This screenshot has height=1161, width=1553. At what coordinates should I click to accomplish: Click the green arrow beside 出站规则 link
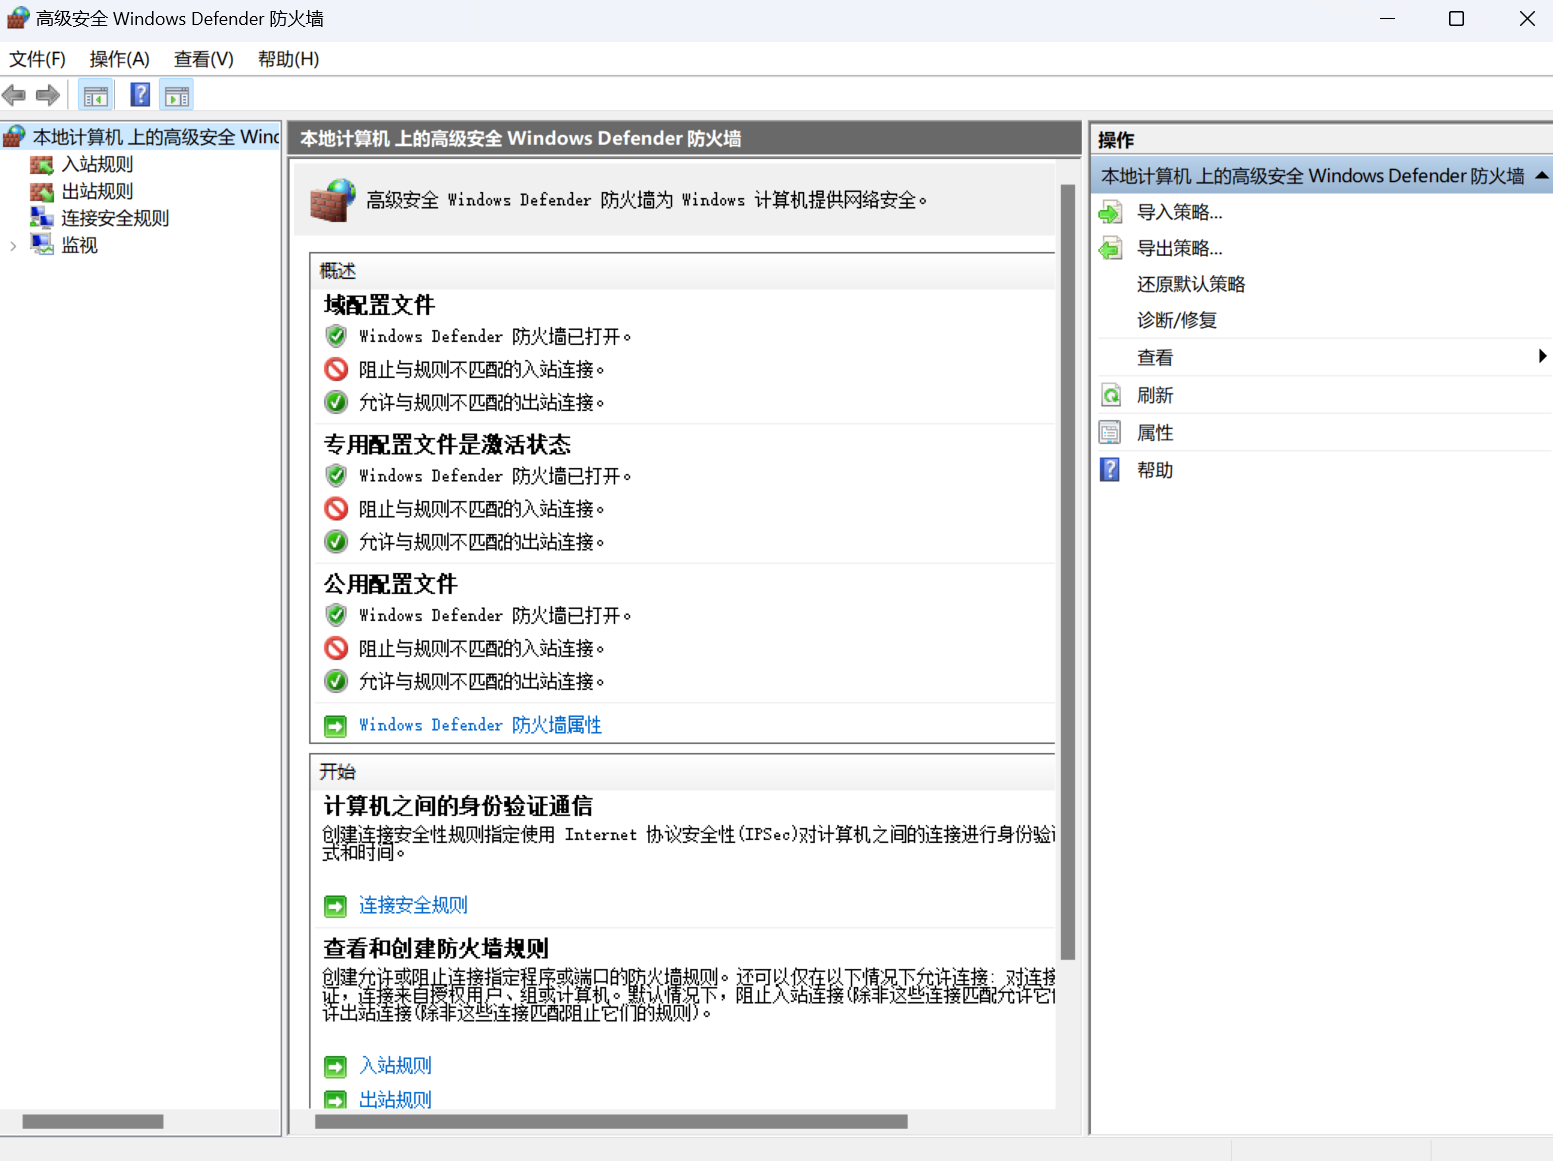click(x=335, y=1099)
